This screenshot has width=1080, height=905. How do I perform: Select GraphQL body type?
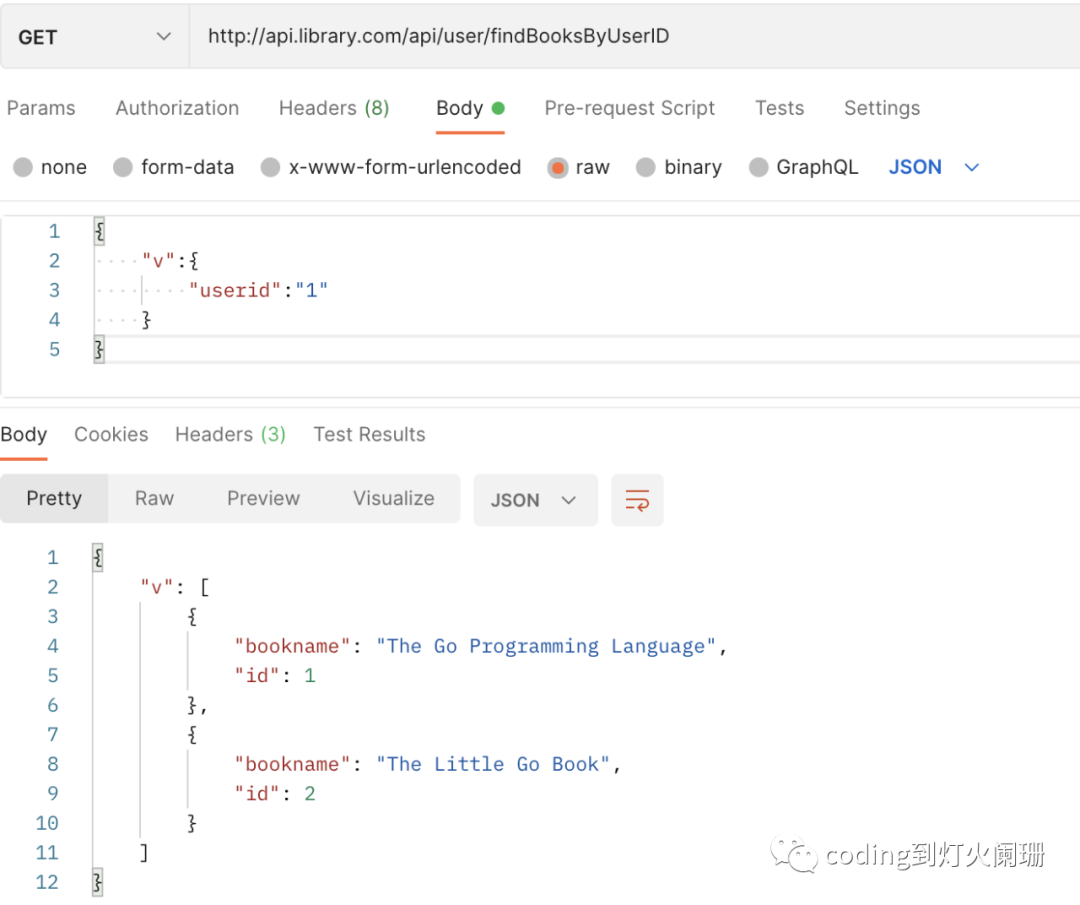tap(804, 167)
